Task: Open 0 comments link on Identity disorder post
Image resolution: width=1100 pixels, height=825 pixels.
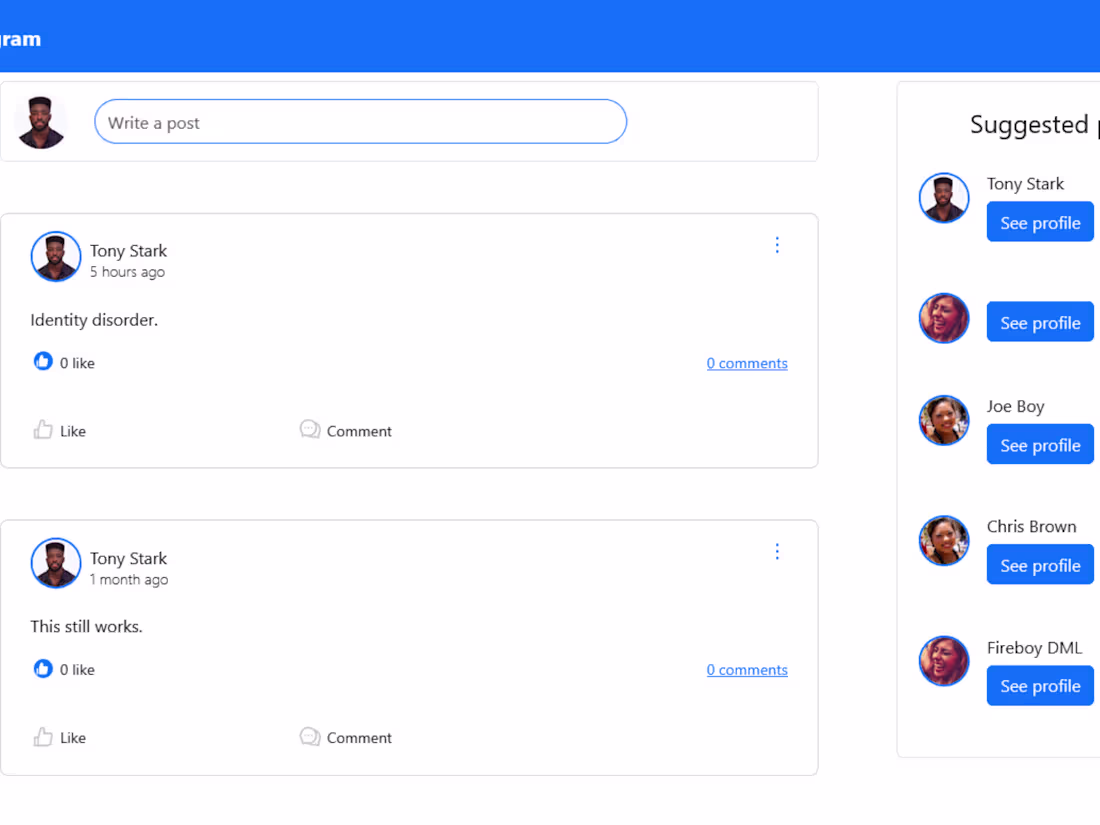Action: (746, 363)
